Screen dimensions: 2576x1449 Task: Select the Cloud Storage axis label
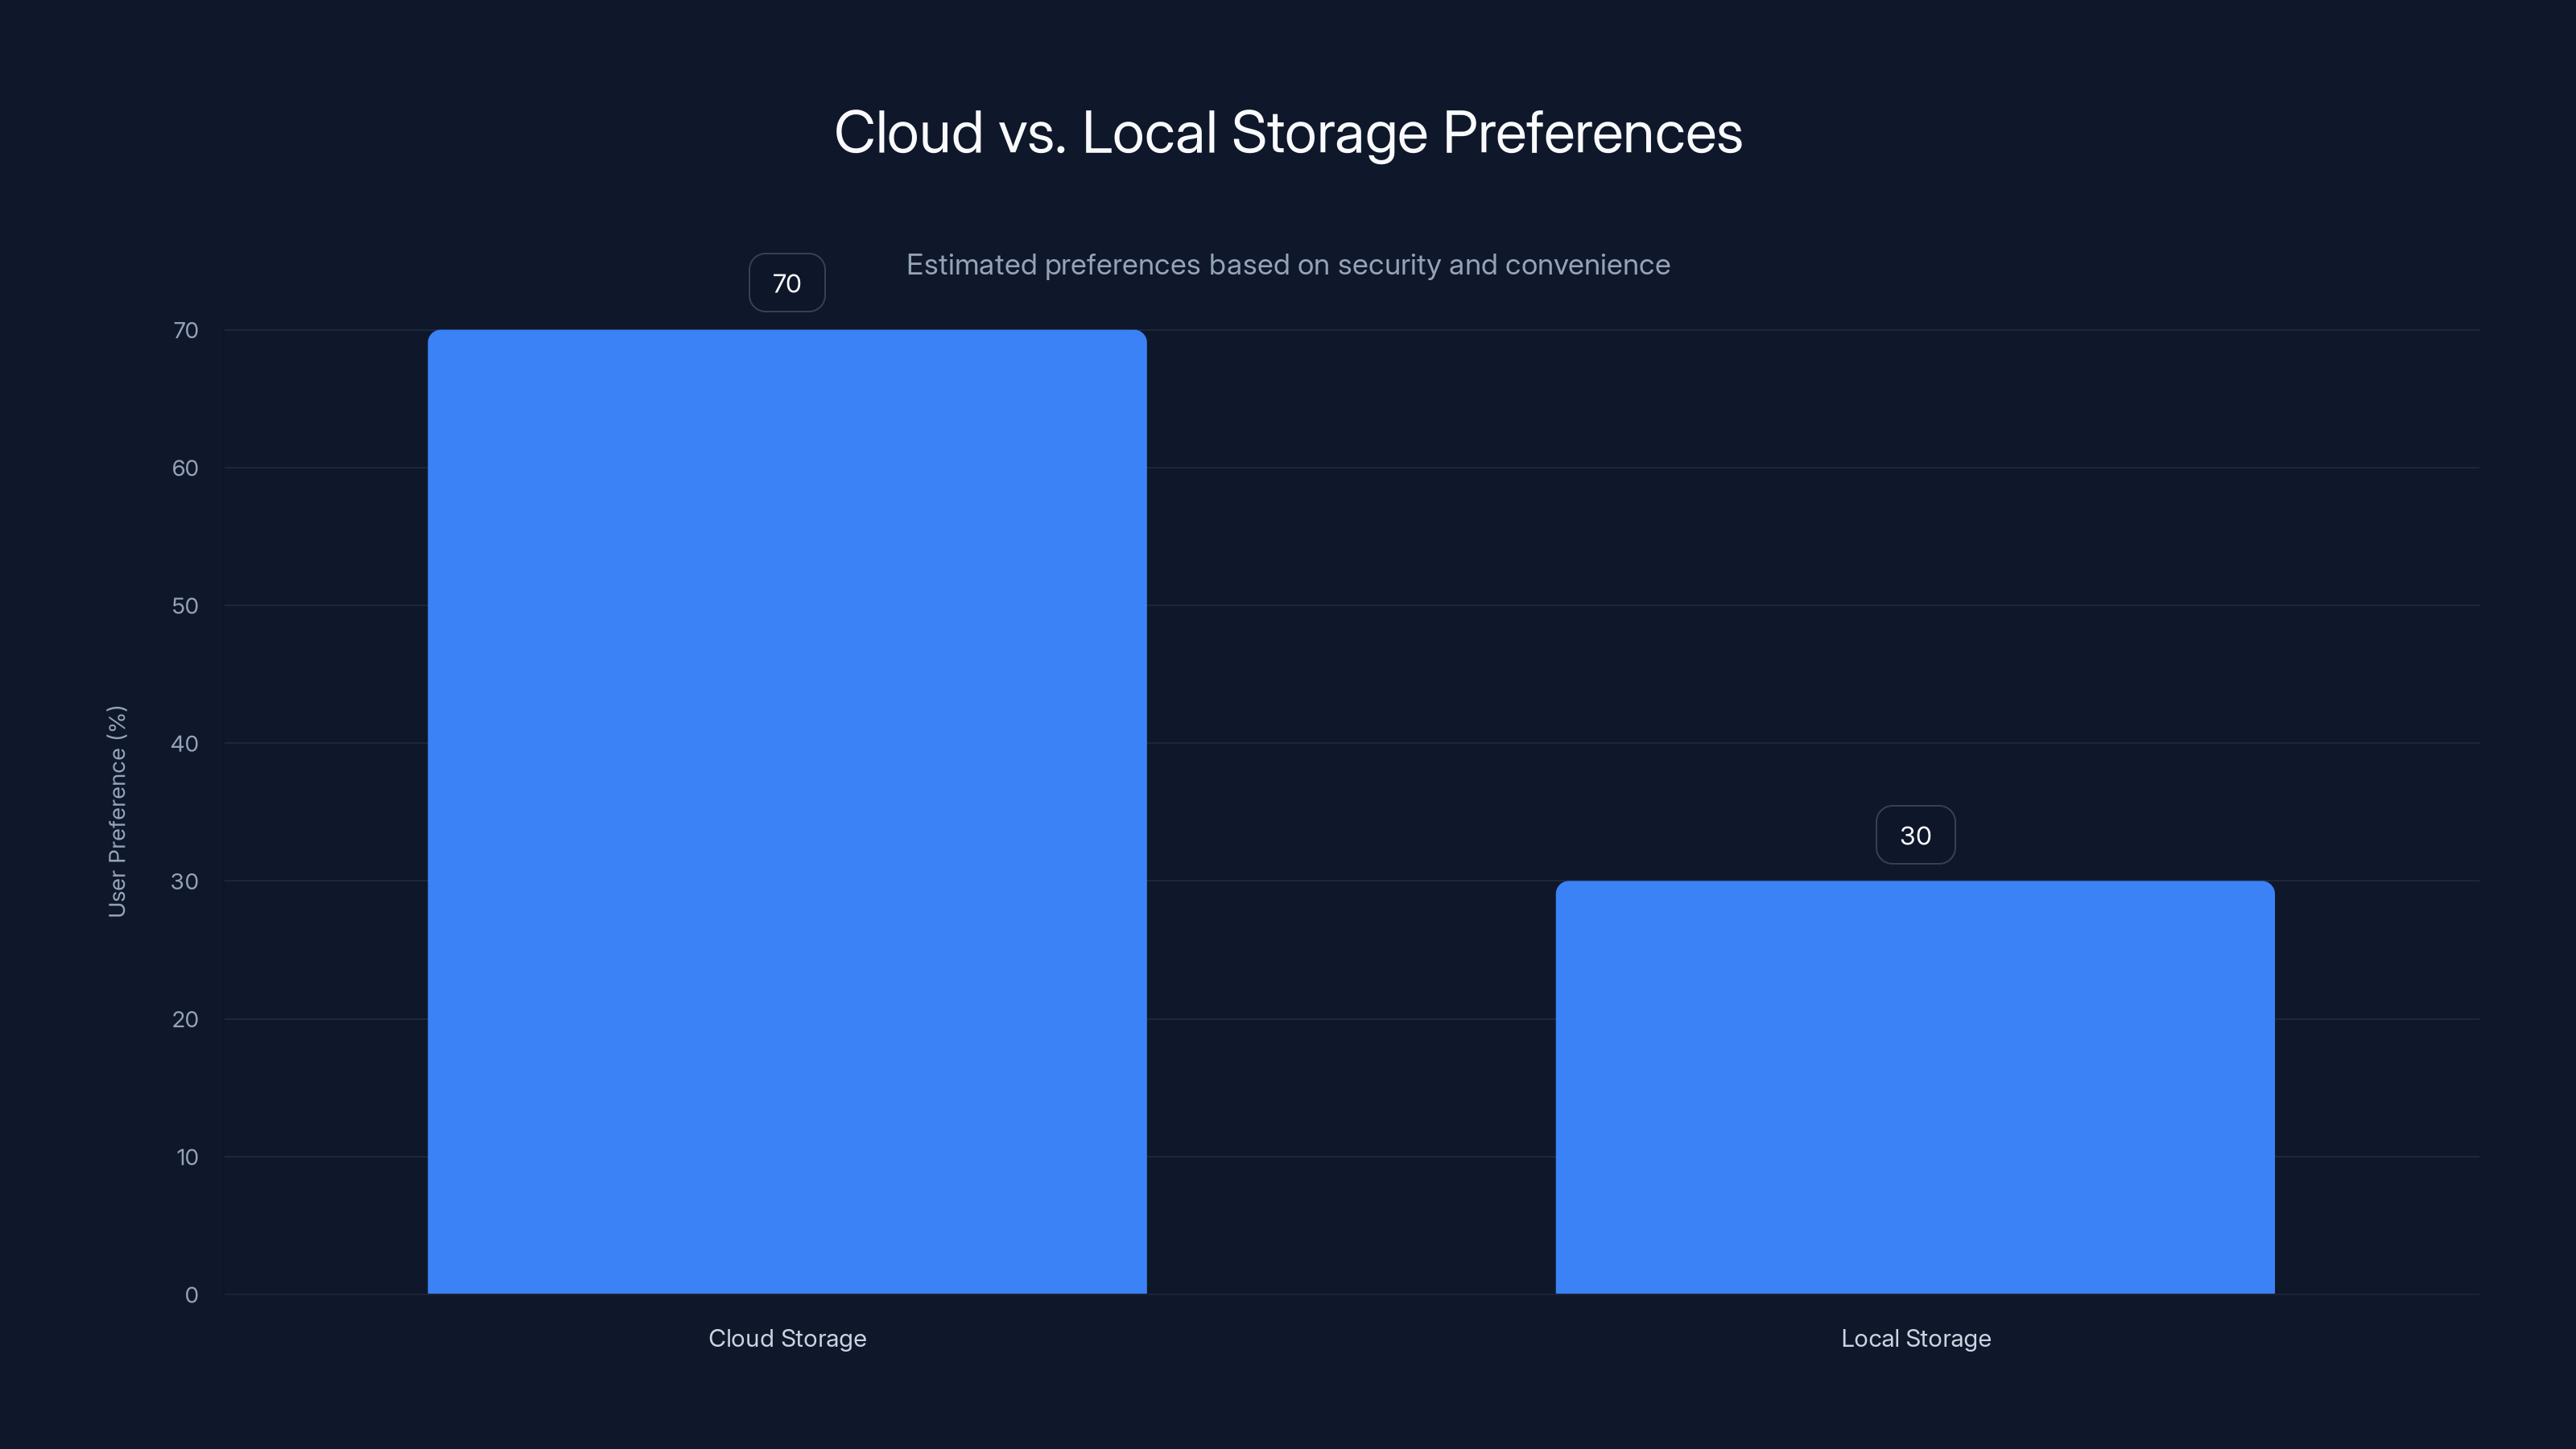[787, 1338]
